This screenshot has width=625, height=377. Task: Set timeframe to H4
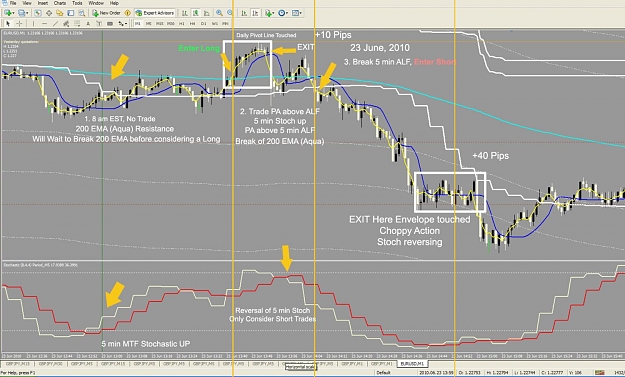[x=193, y=24]
